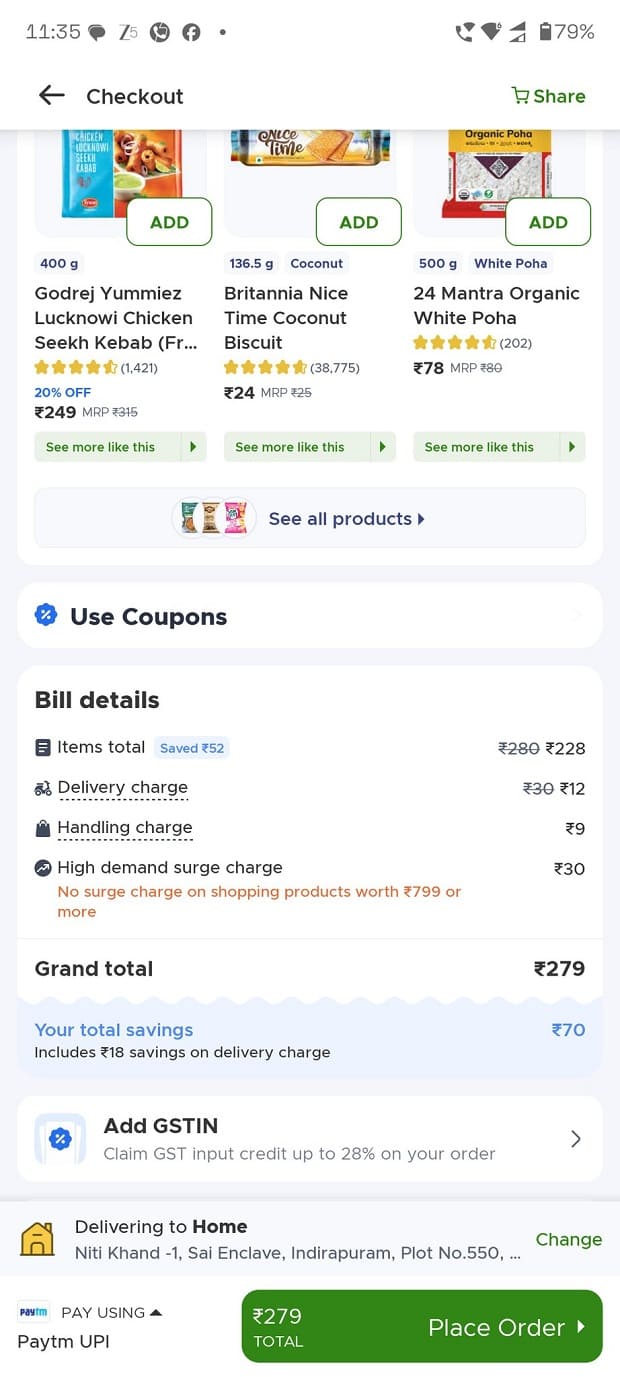Expand See more like this under White Poha
This screenshot has width=620, height=1377.
[499, 447]
